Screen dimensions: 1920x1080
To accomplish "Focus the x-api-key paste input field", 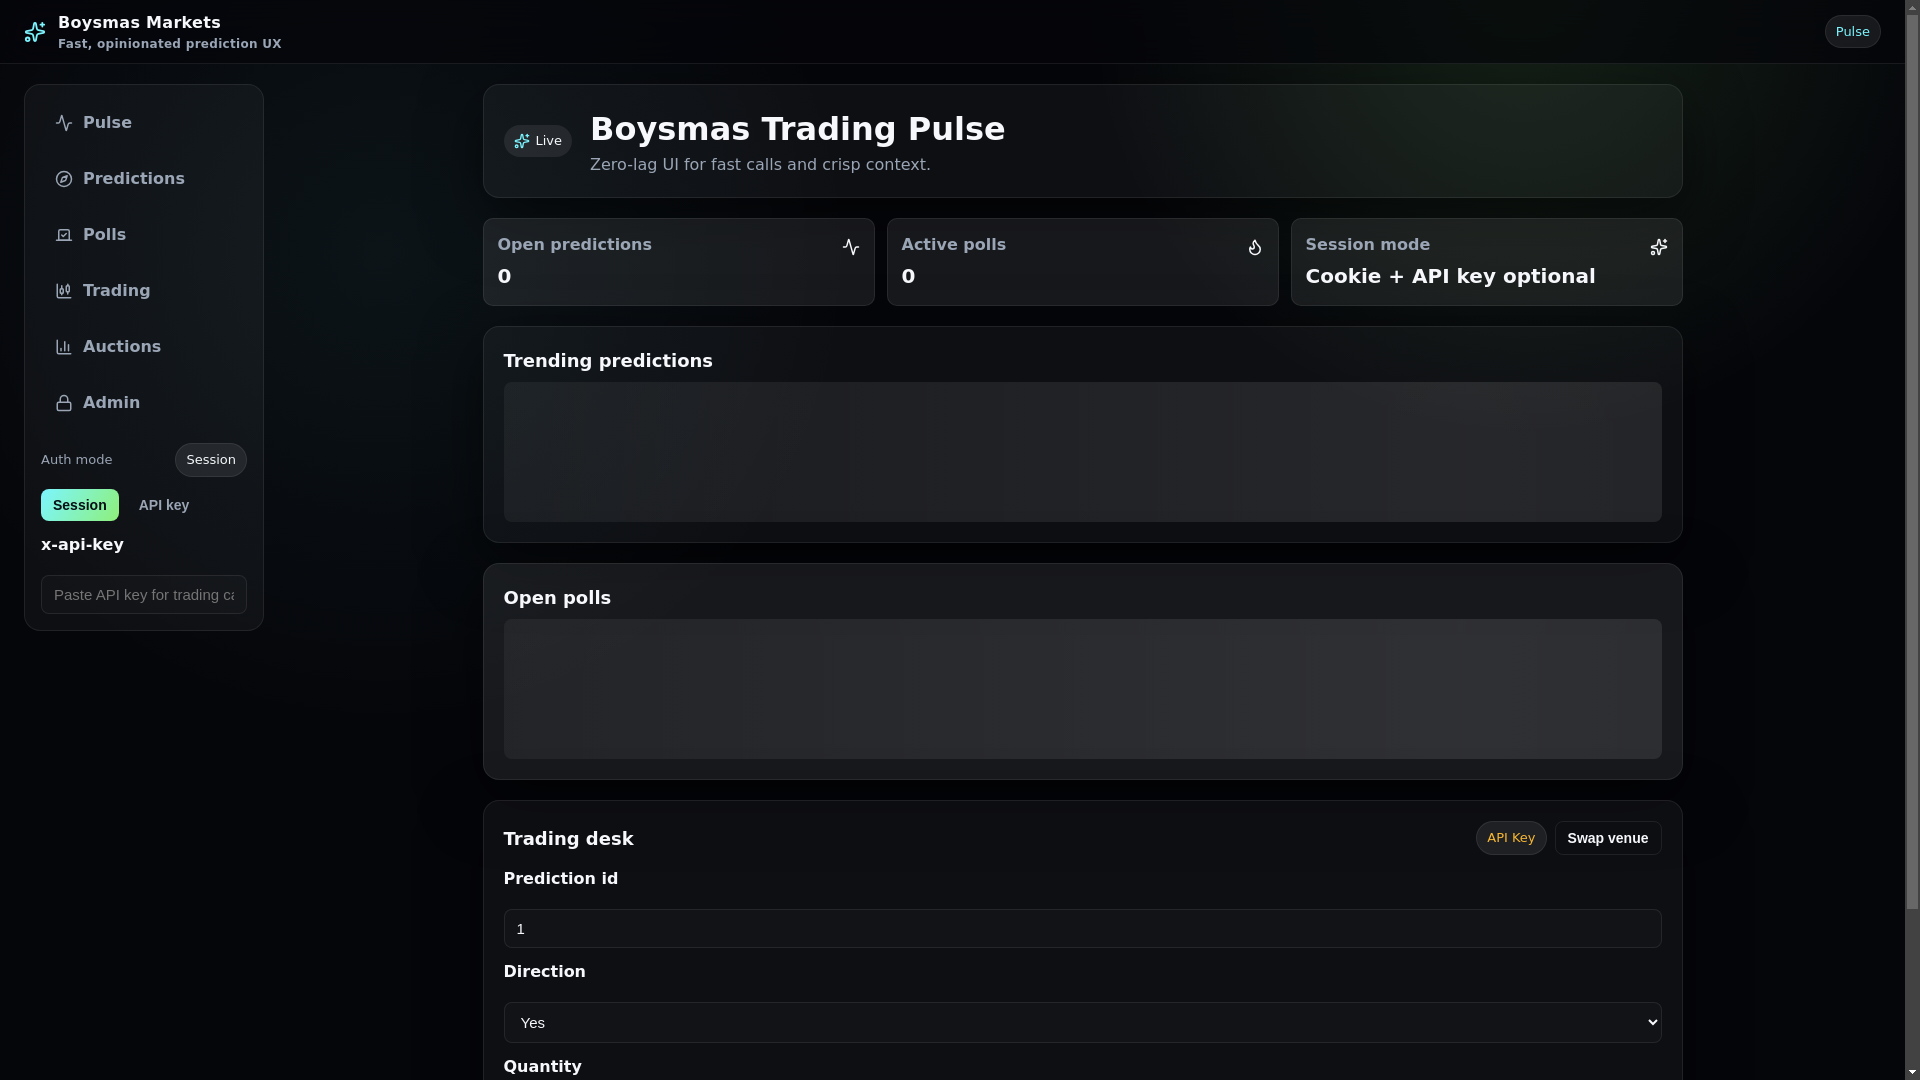I will pos(144,595).
